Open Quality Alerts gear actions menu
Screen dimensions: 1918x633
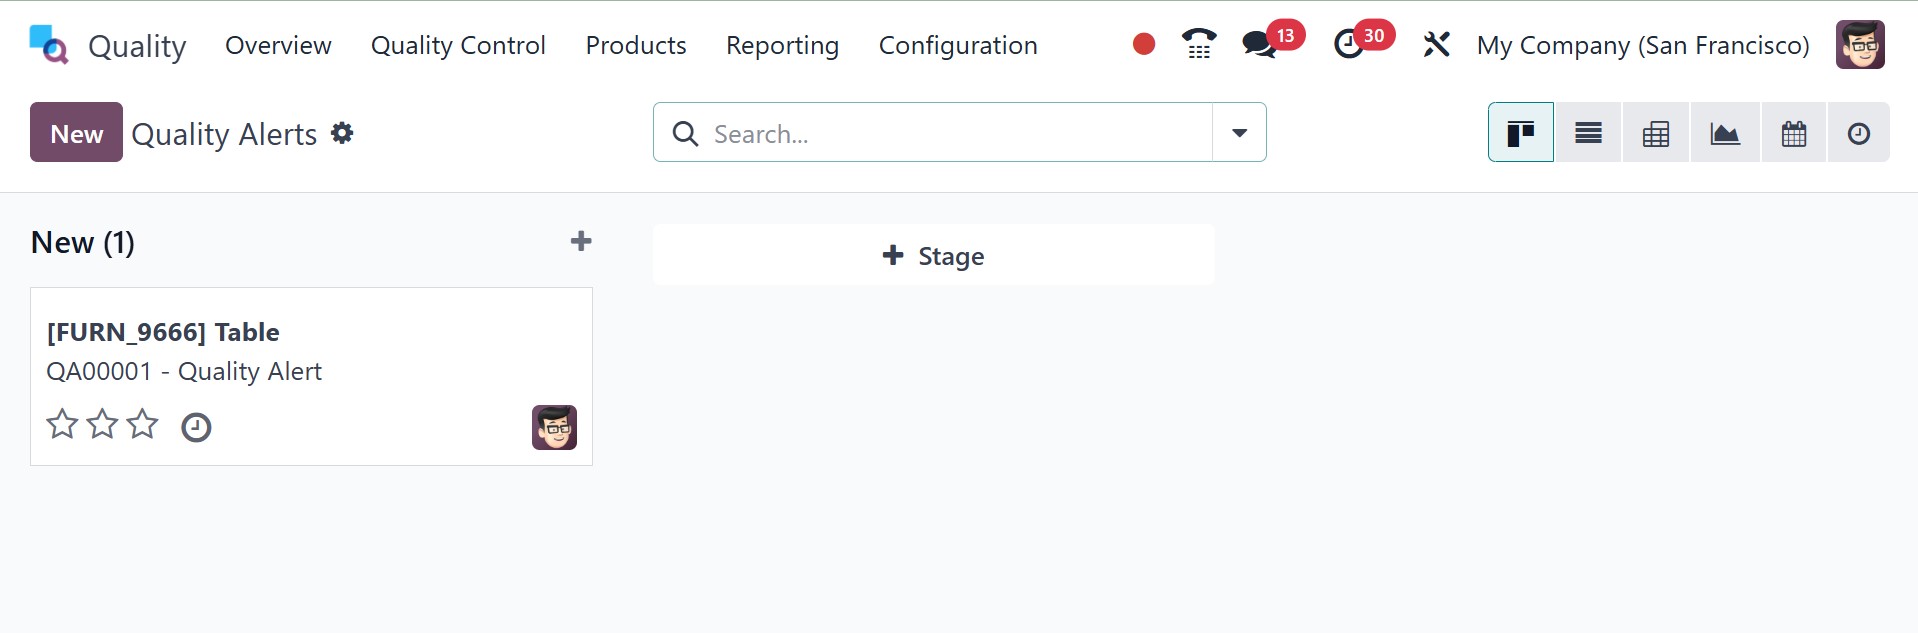click(x=342, y=133)
